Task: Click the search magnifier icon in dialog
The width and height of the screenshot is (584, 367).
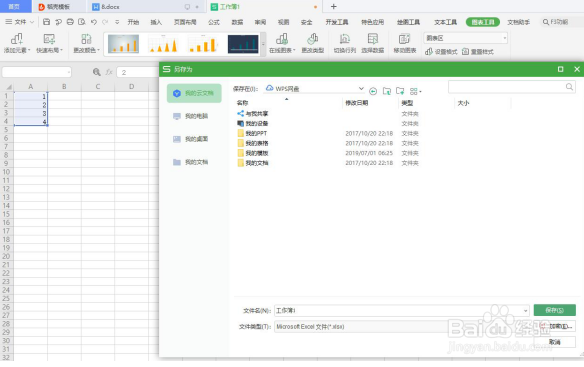Action: click(569, 87)
